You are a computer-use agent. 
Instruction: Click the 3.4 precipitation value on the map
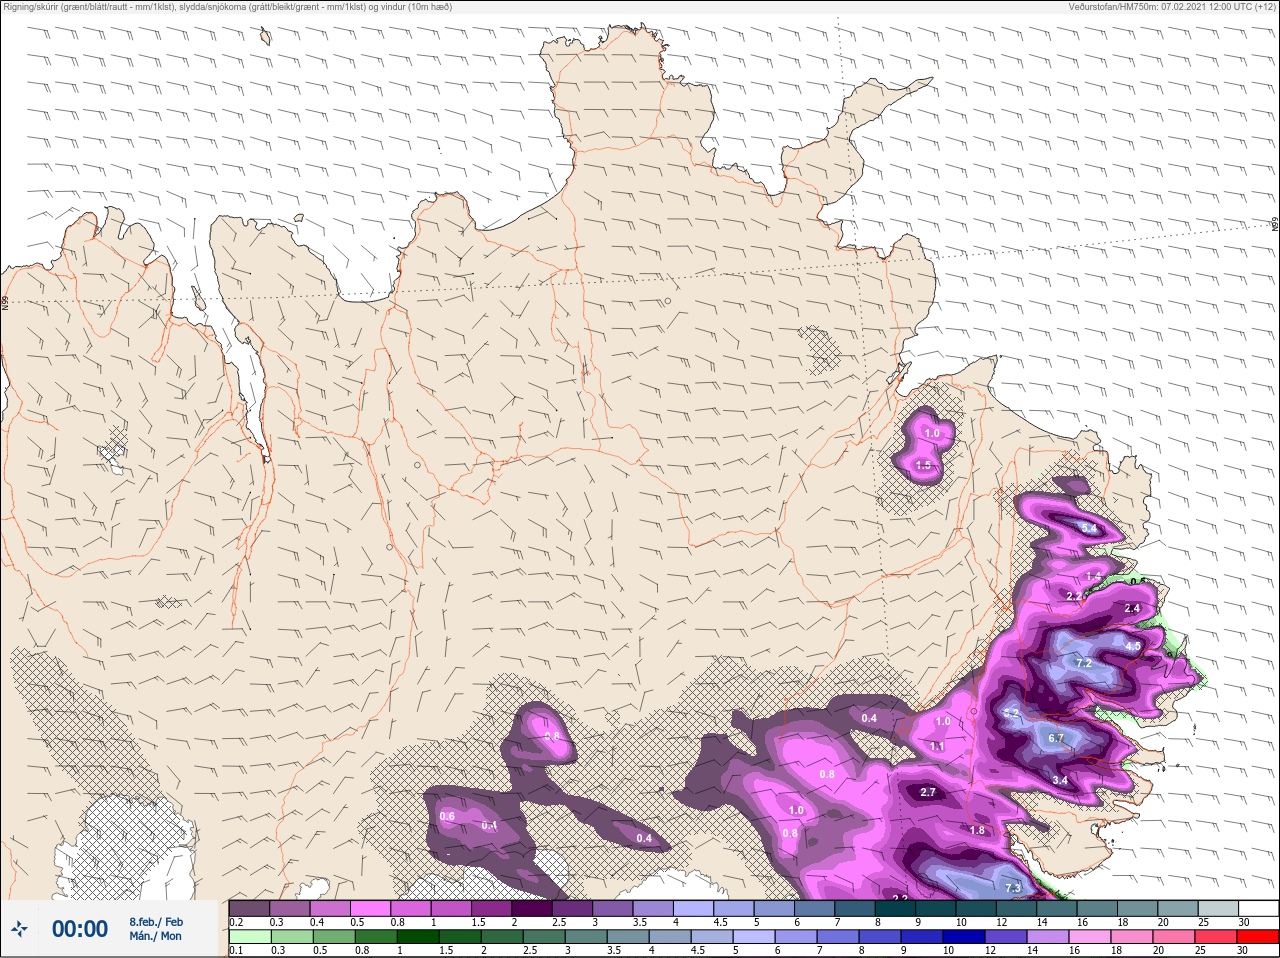(1060, 780)
